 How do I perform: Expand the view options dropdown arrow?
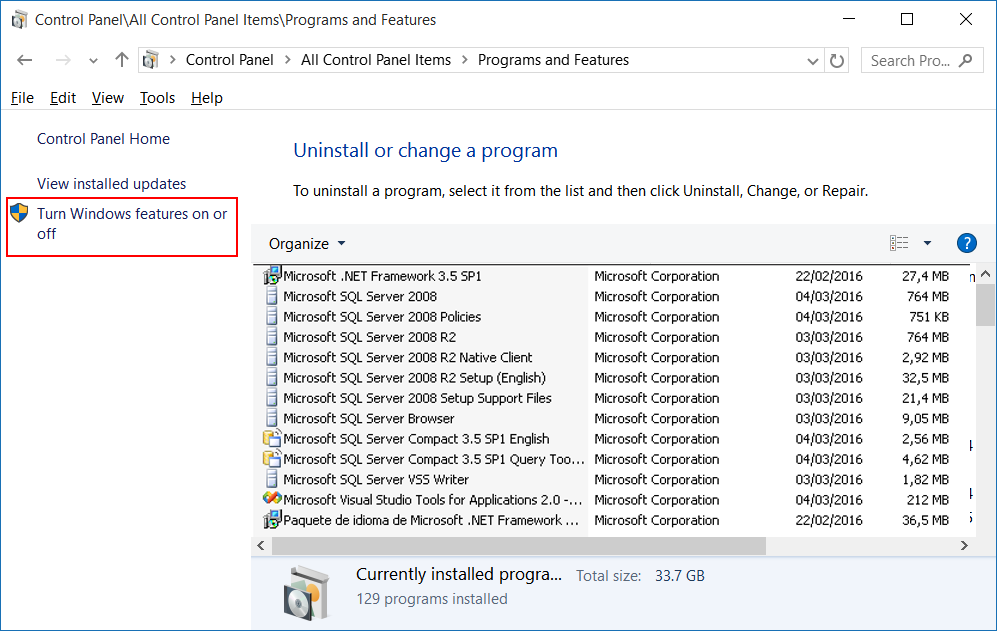[x=927, y=243]
